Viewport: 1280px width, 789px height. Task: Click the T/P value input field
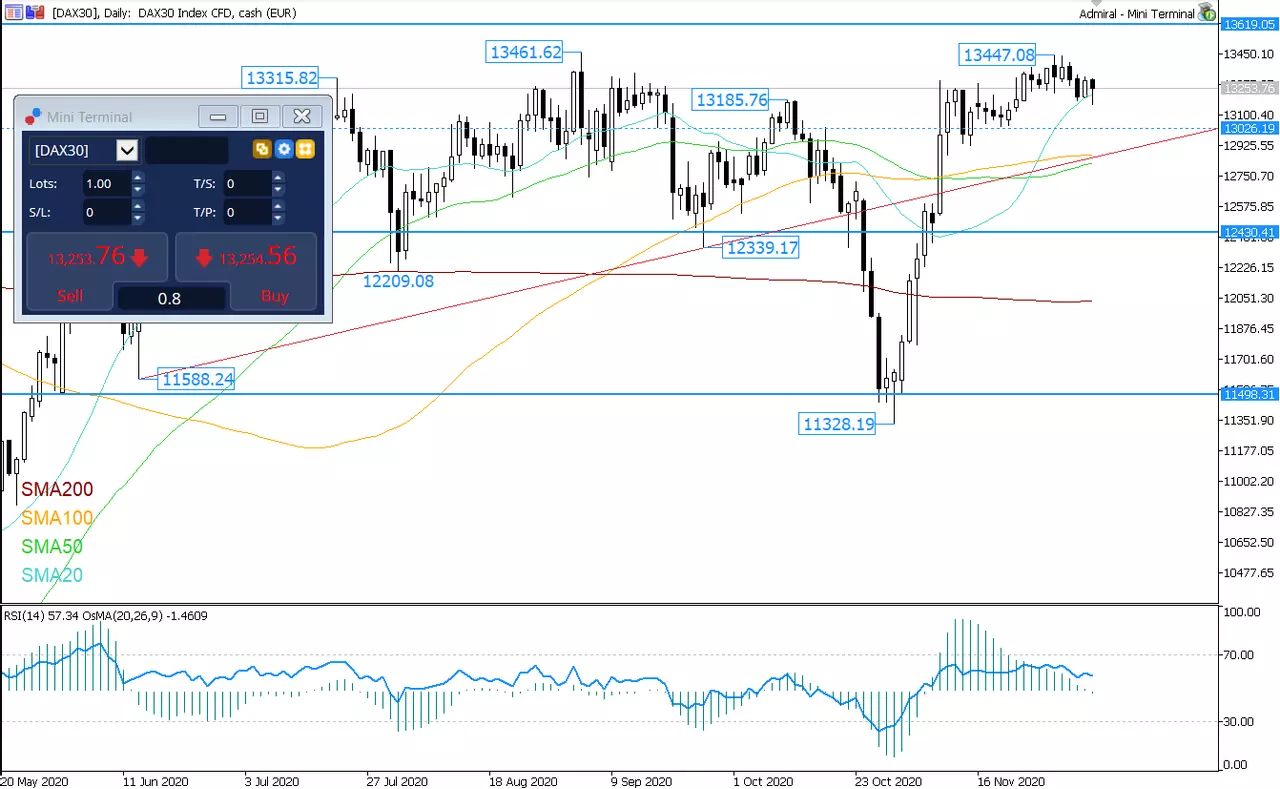(x=247, y=212)
